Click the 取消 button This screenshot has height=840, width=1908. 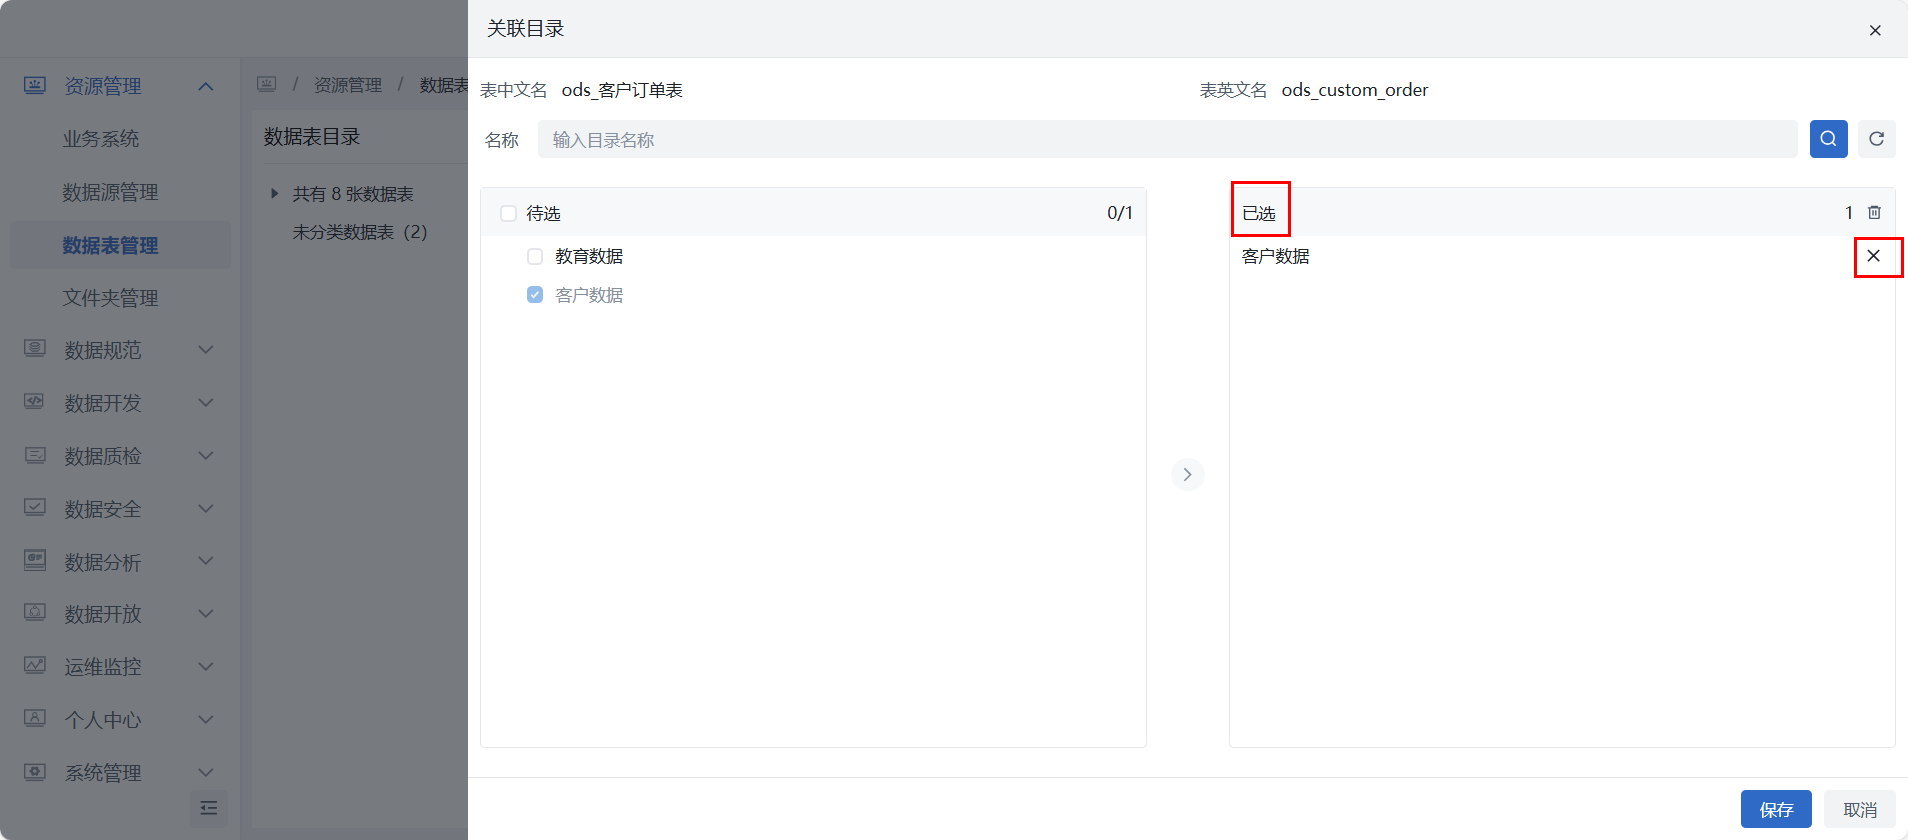[1859, 809]
